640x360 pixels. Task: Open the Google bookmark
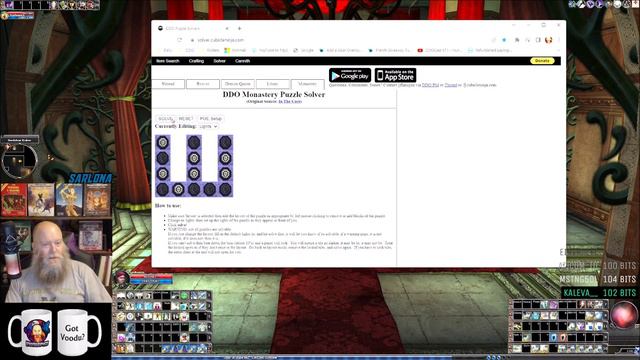pos(304,50)
